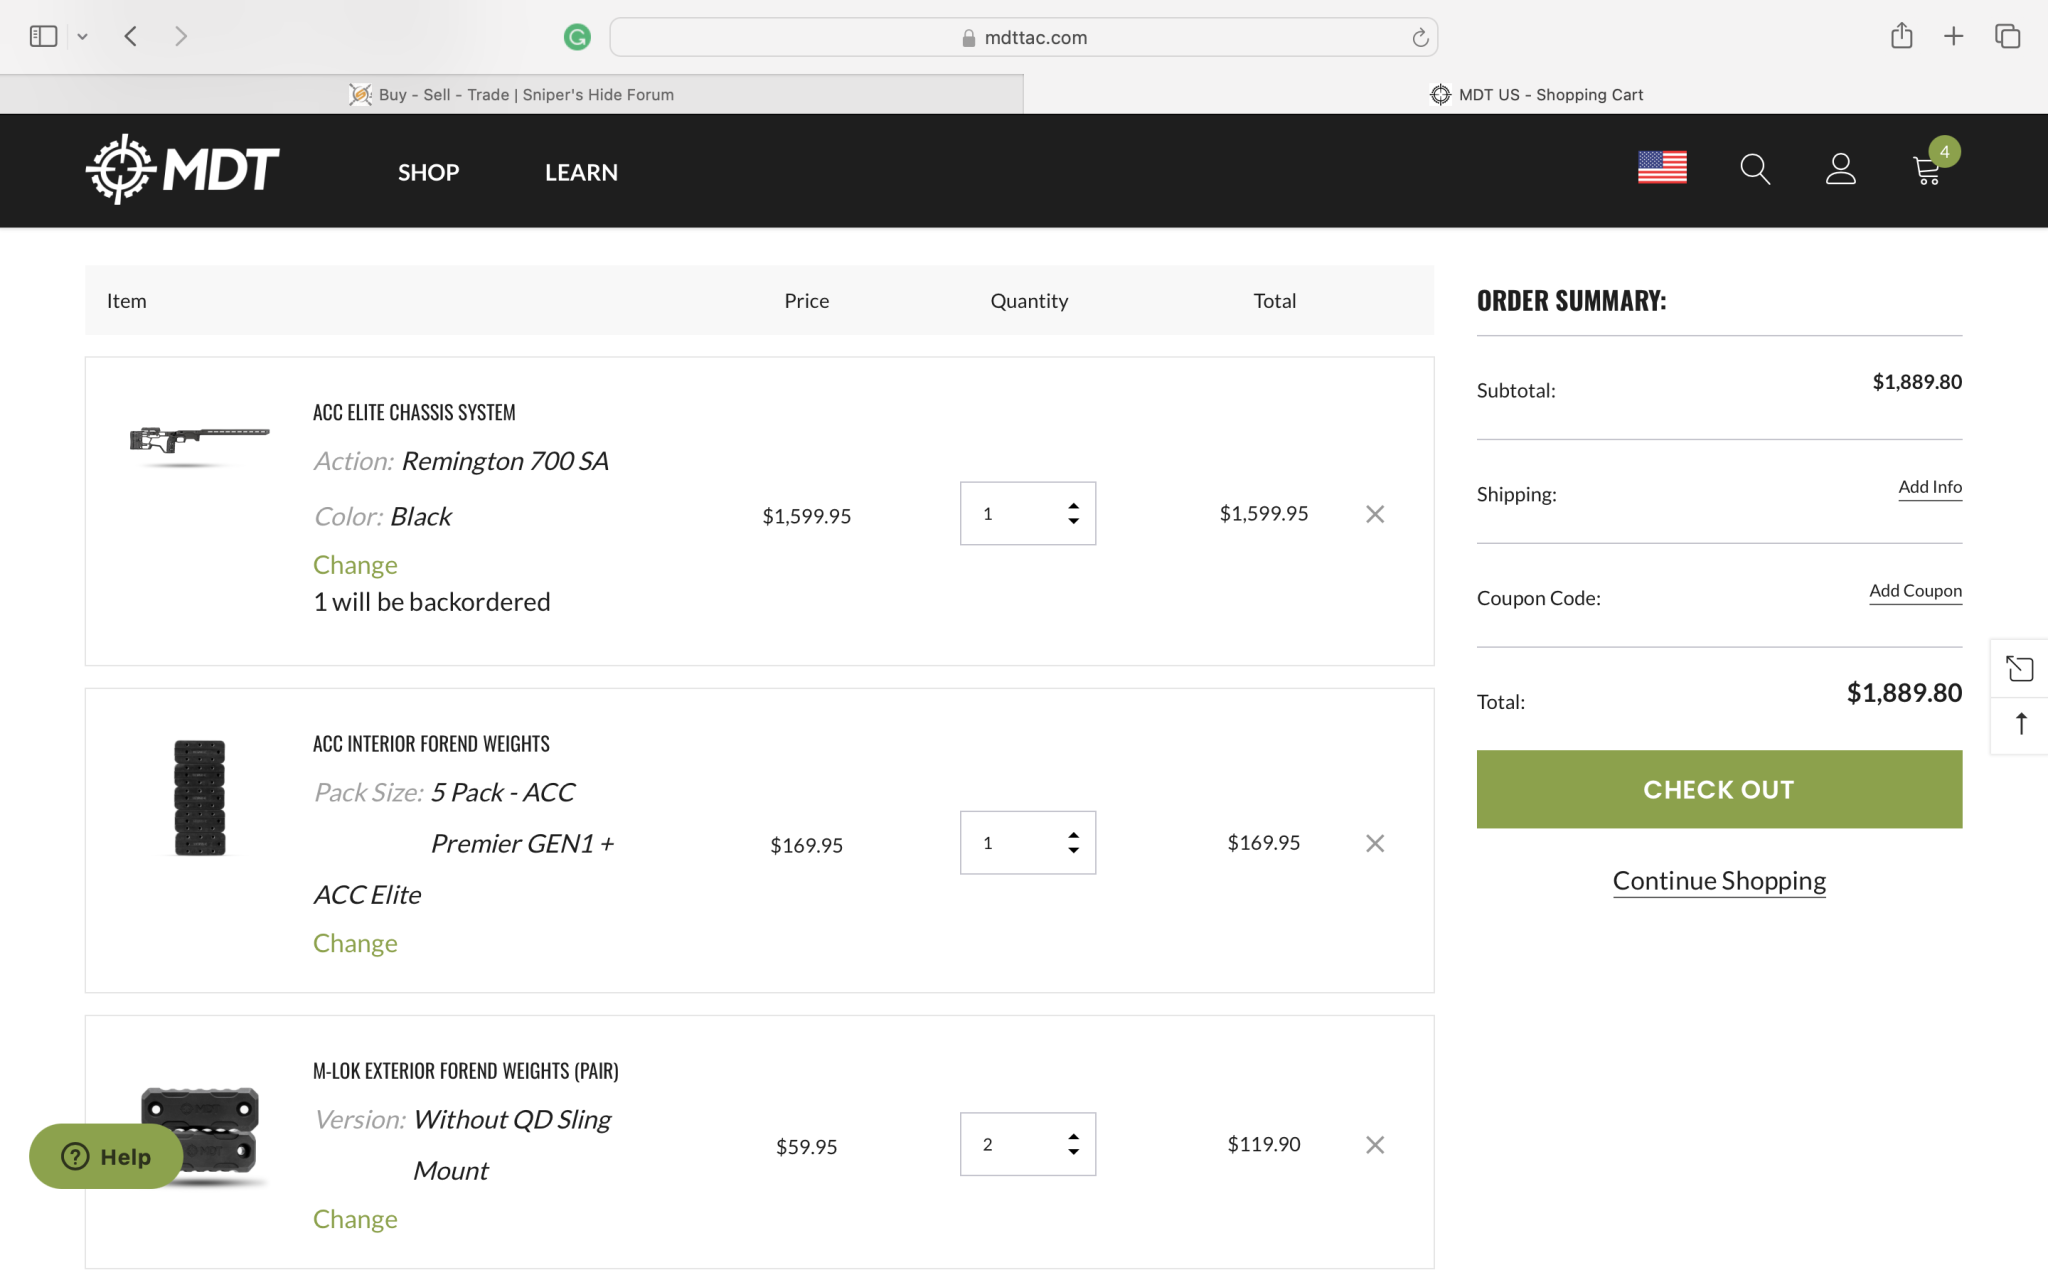Click the $119.90 row total
2048x1280 pixels.
1264,1144
